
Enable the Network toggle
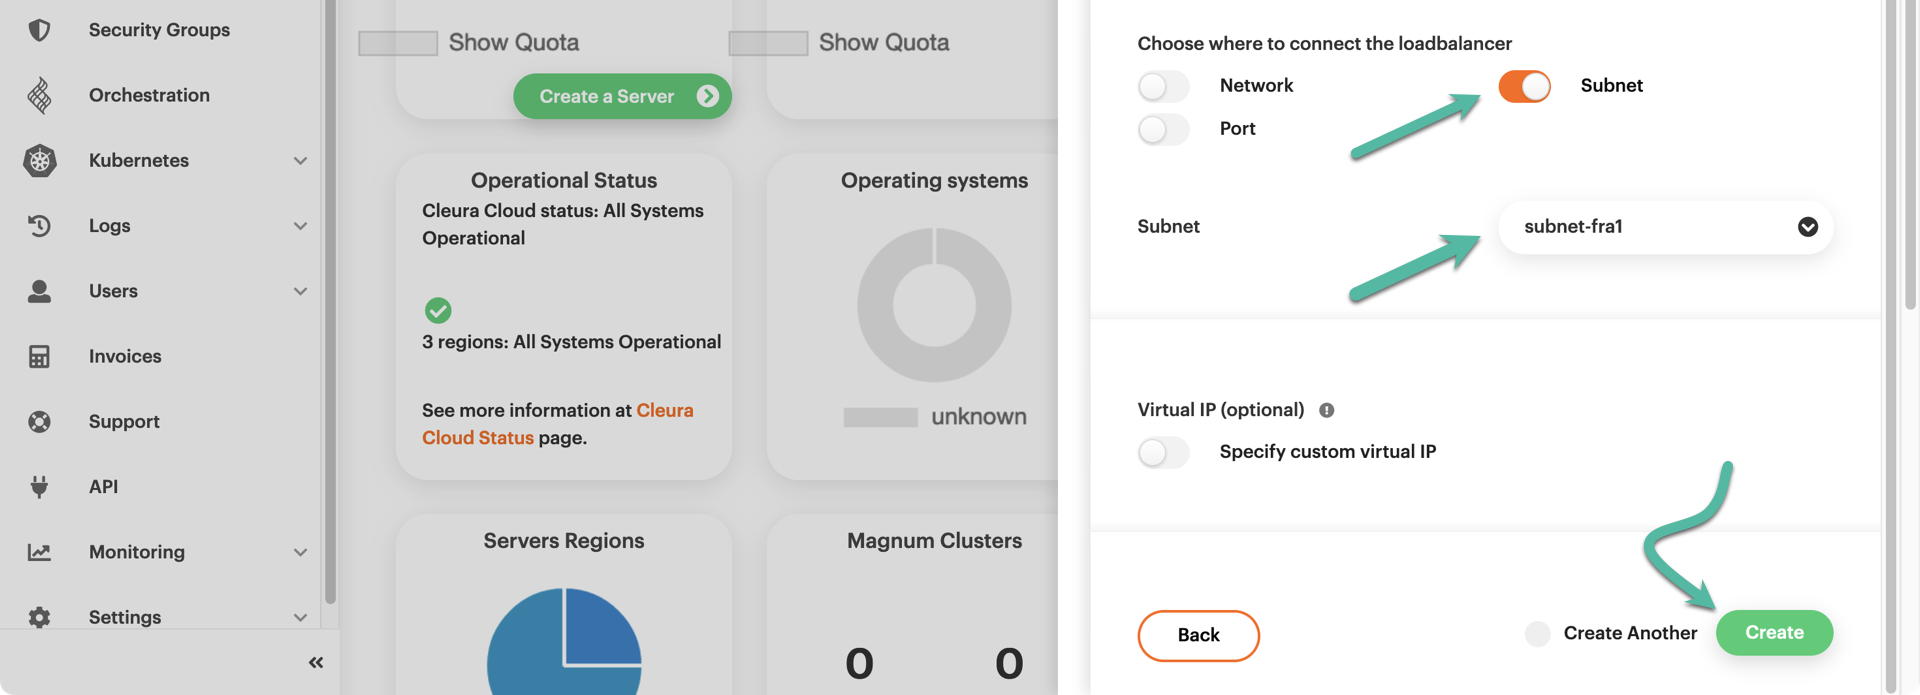[1163, 86]
